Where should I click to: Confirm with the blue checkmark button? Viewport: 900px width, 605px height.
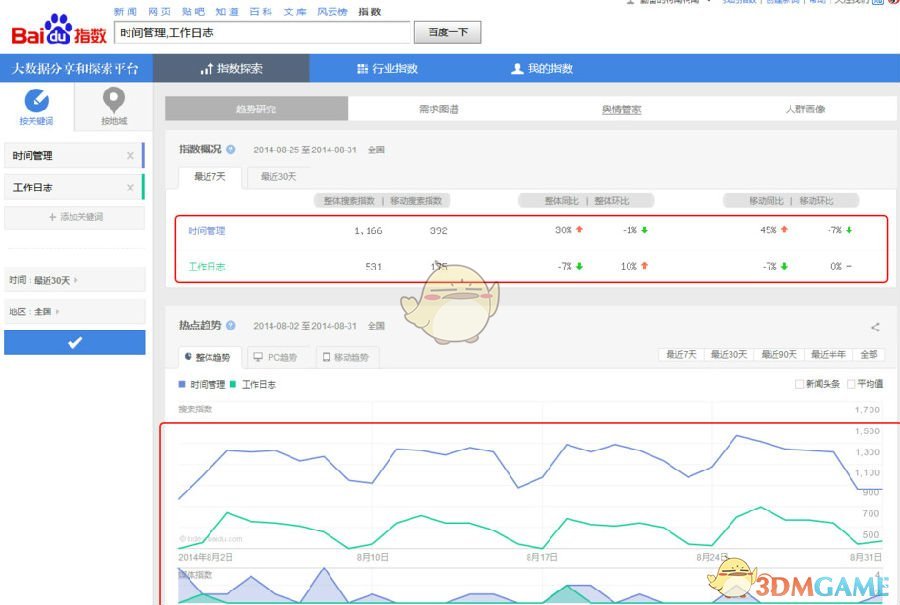coord(74,342)
